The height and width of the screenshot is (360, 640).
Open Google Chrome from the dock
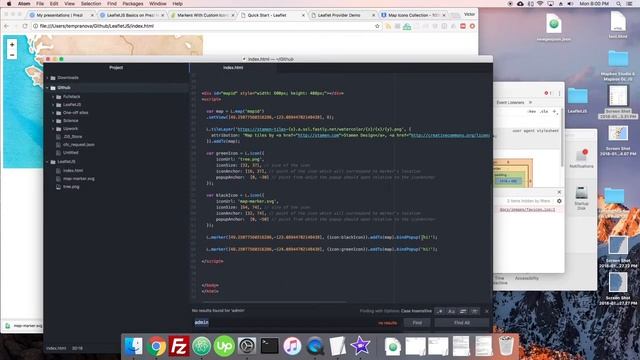coord(156,346)
